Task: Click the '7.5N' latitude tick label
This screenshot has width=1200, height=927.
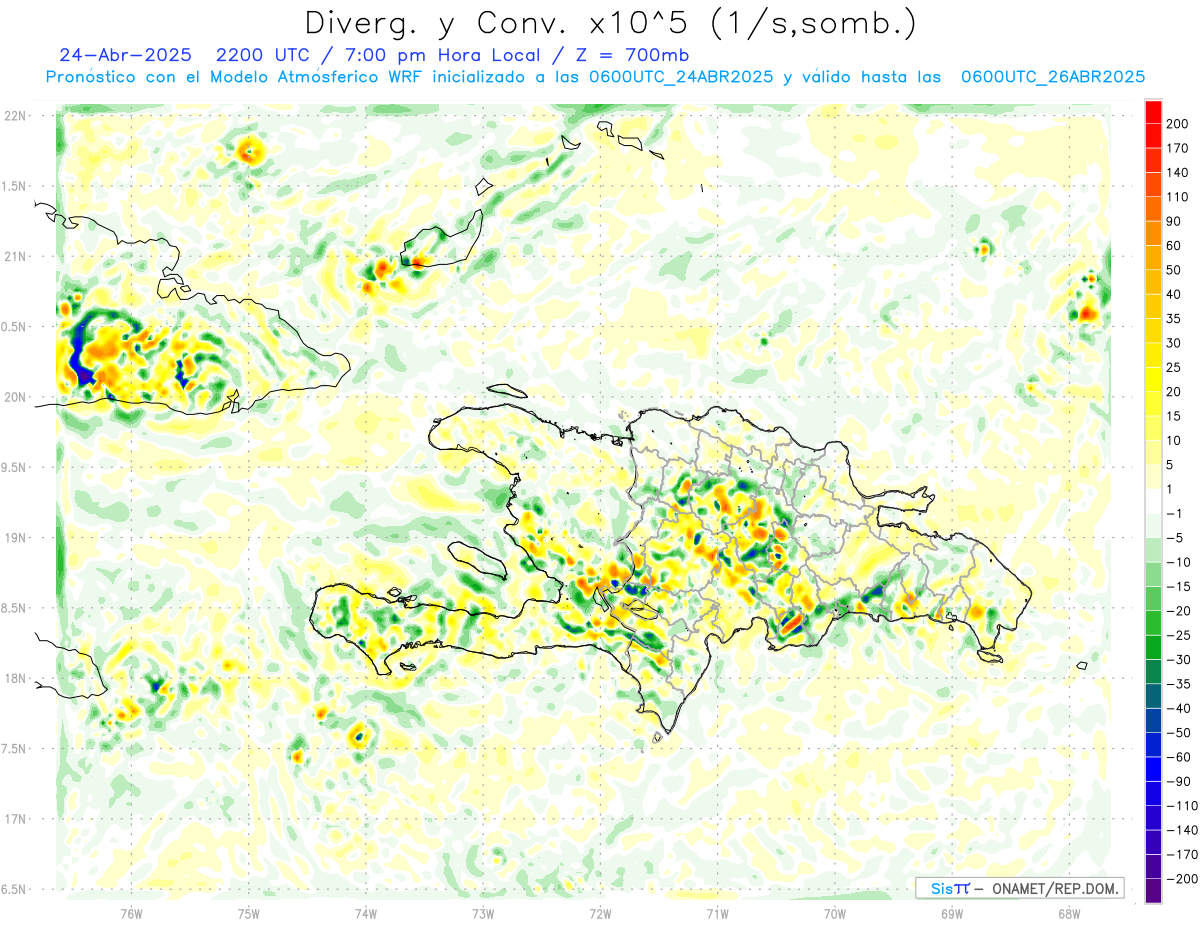Action: point(15,749)
